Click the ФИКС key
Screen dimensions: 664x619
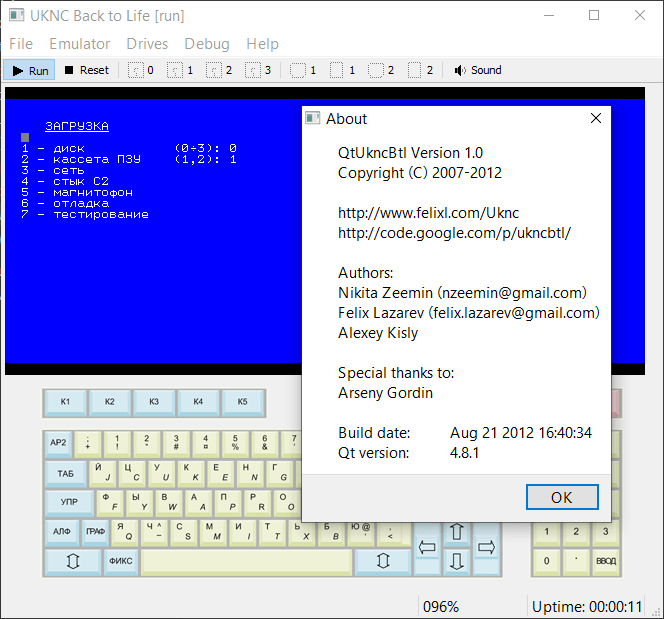pyautogui.click(x=121, y=562)
